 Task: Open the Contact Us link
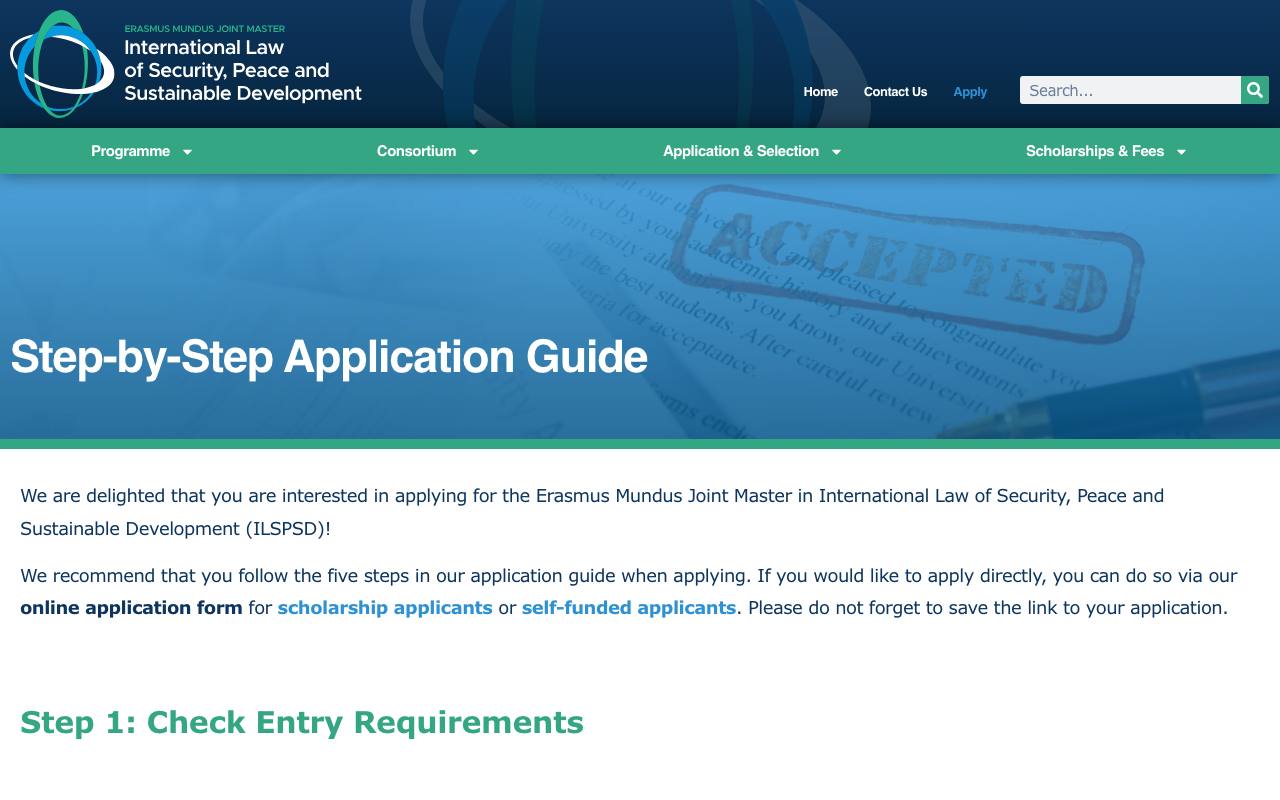896,91
